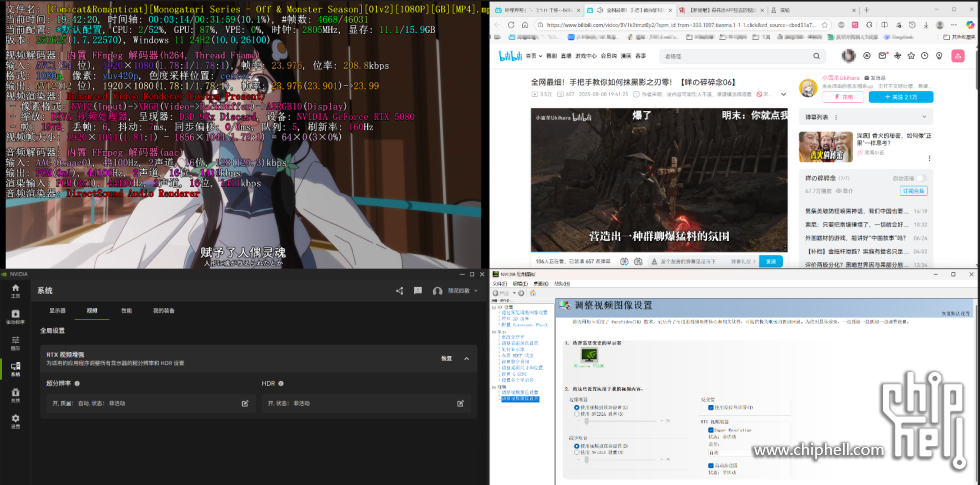980x485 pixels.
Task: Open bilibili favorites star icon
Action: point(912,56)
